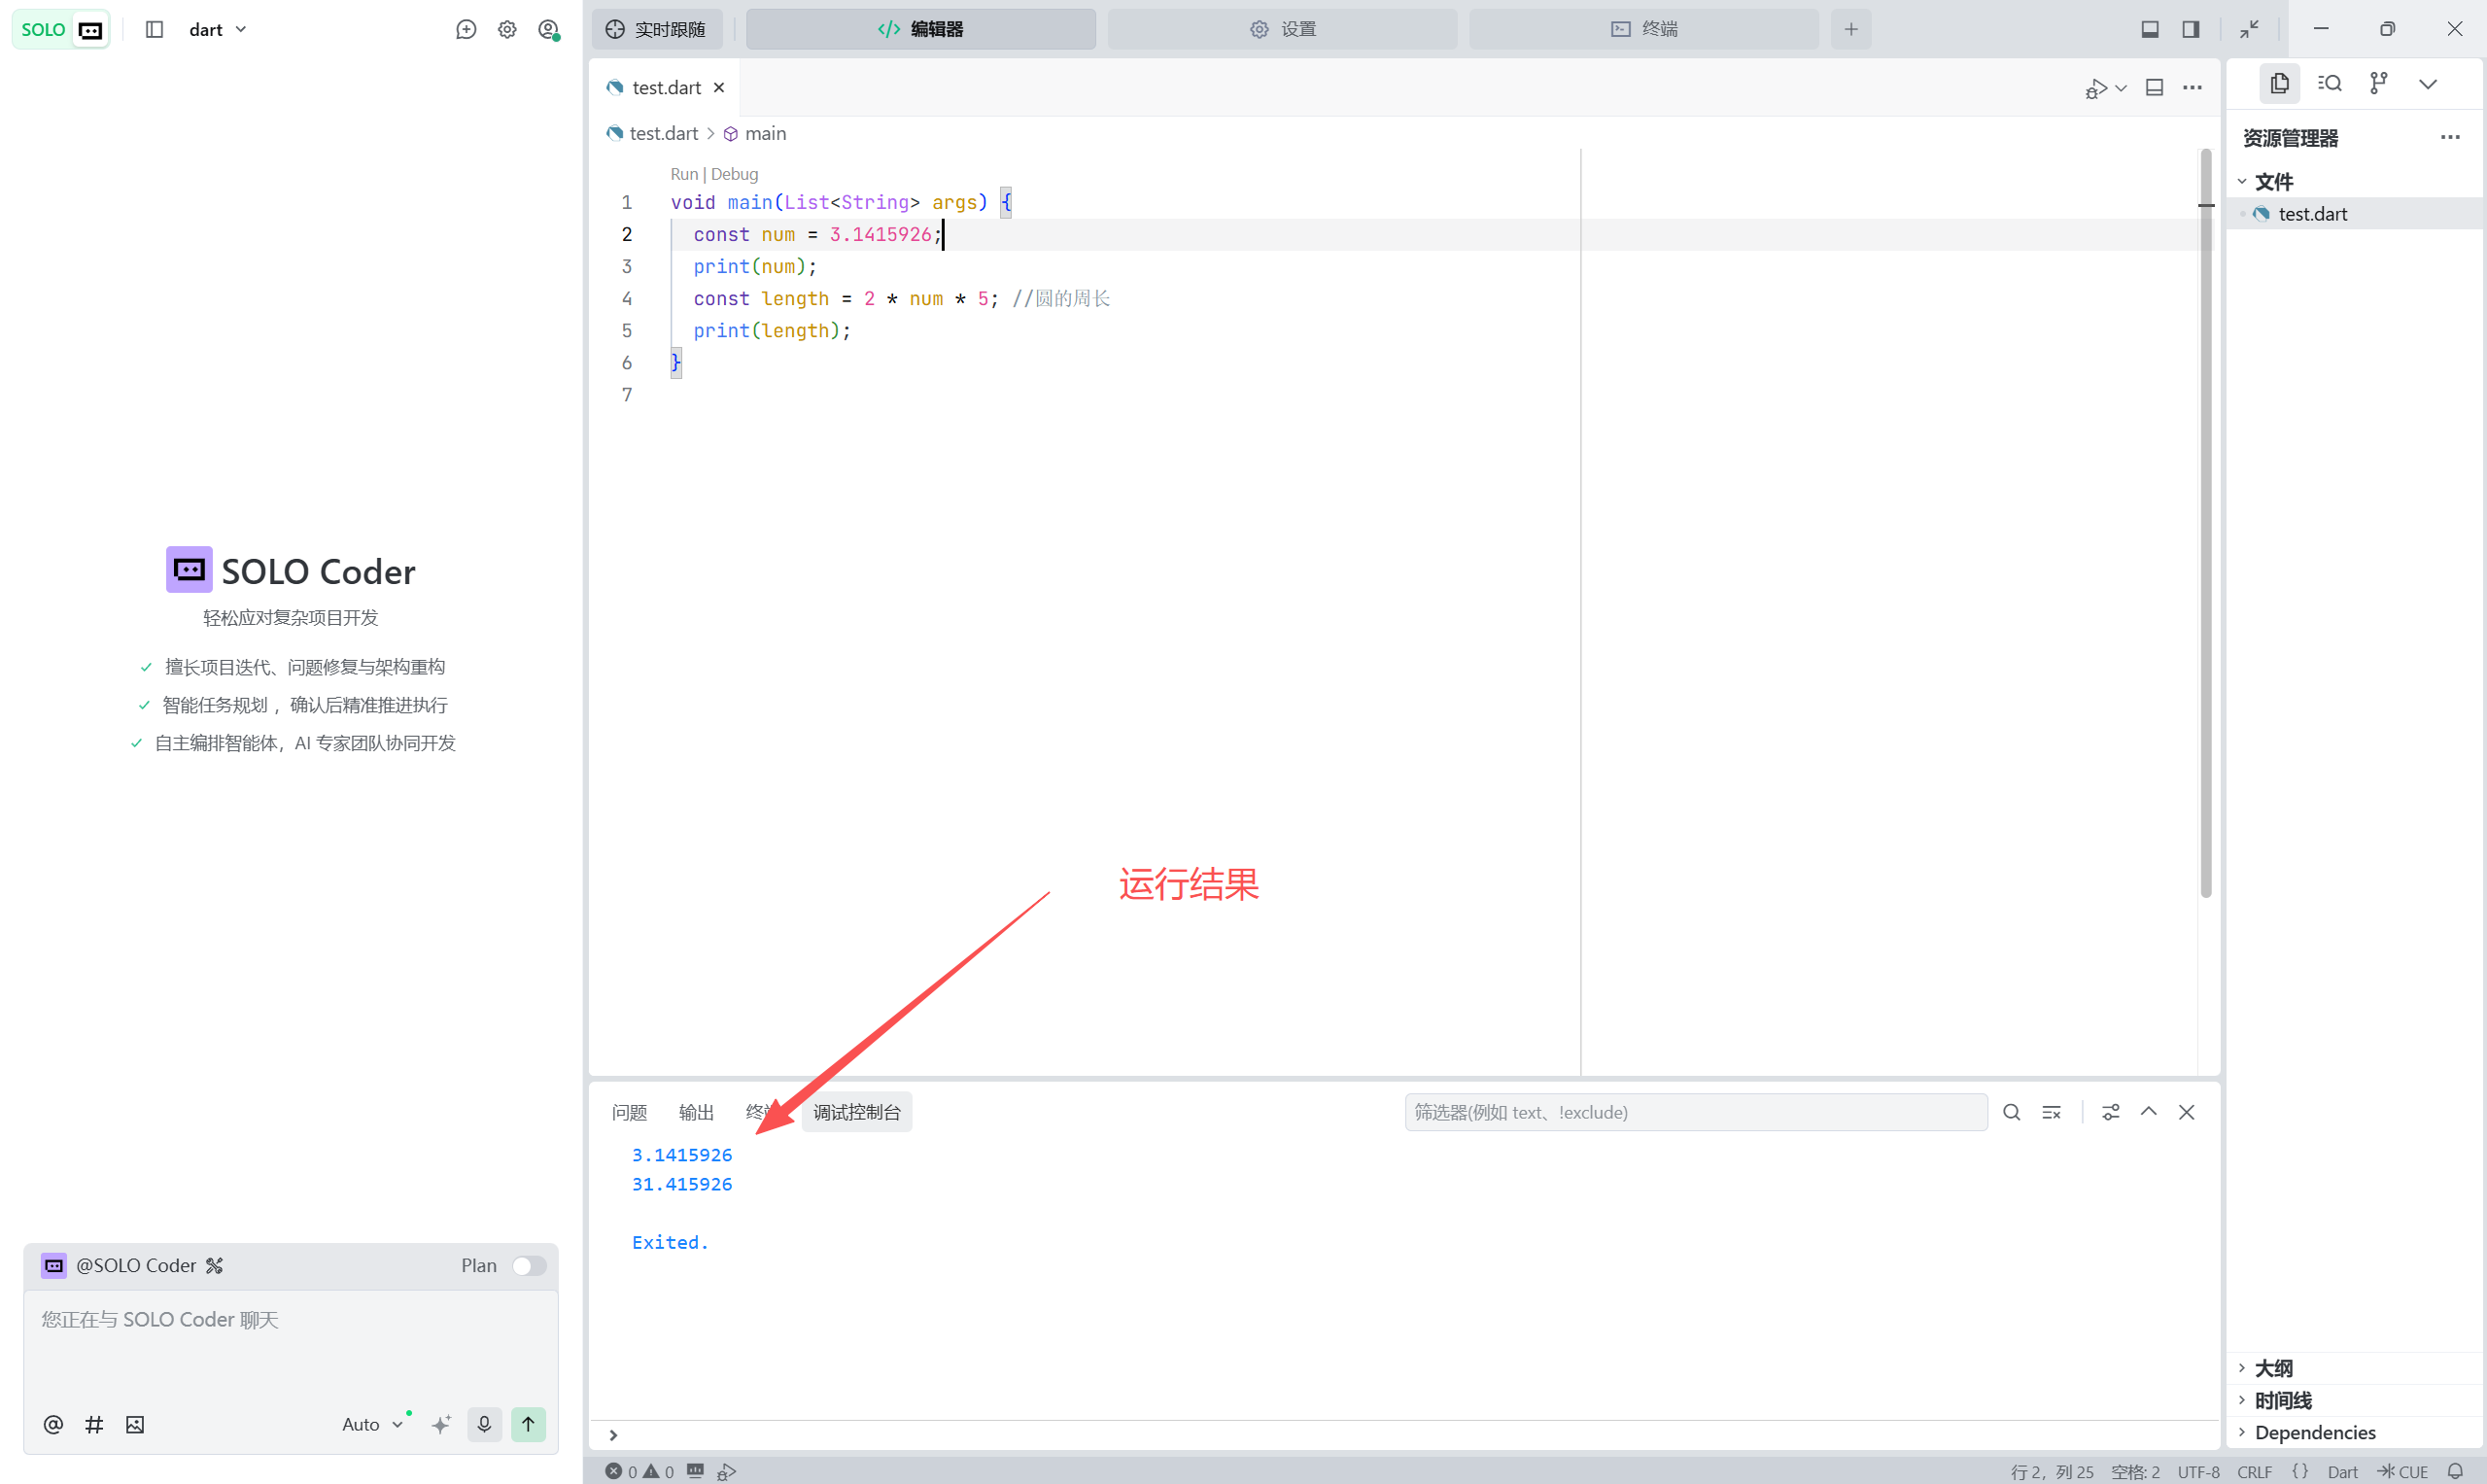Open the Search view in the sidebar
This screenshot has width=2487, height=1484.
(x=2329, y=83)
